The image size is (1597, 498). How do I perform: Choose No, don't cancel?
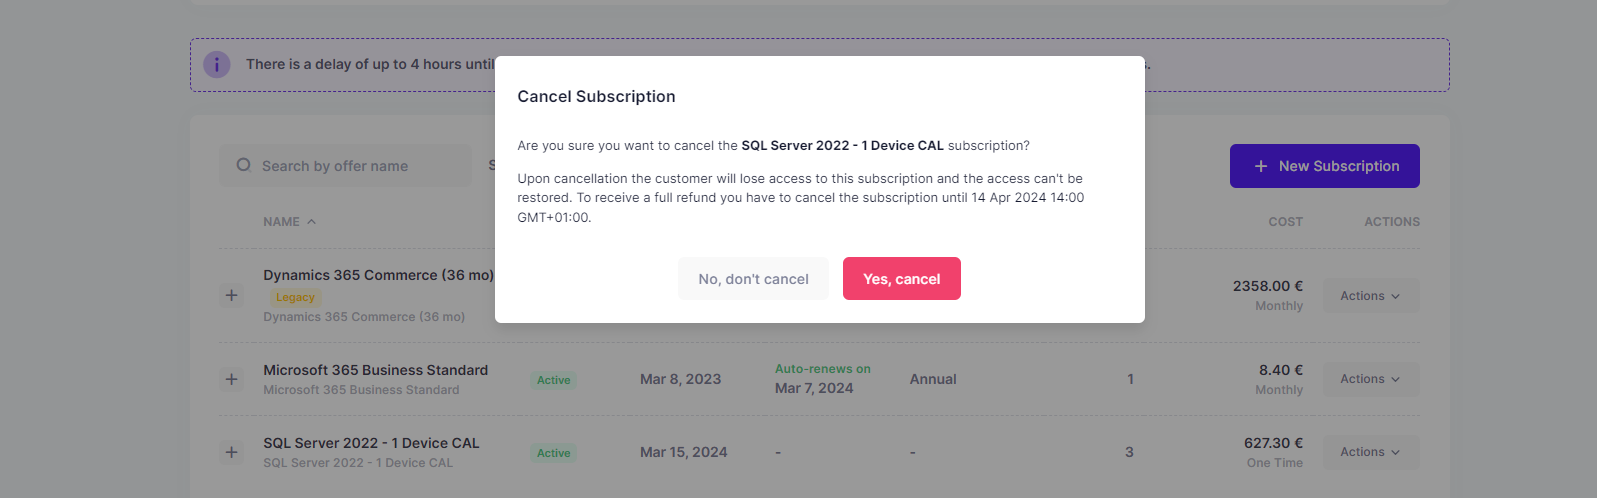(x=753, y=279)
